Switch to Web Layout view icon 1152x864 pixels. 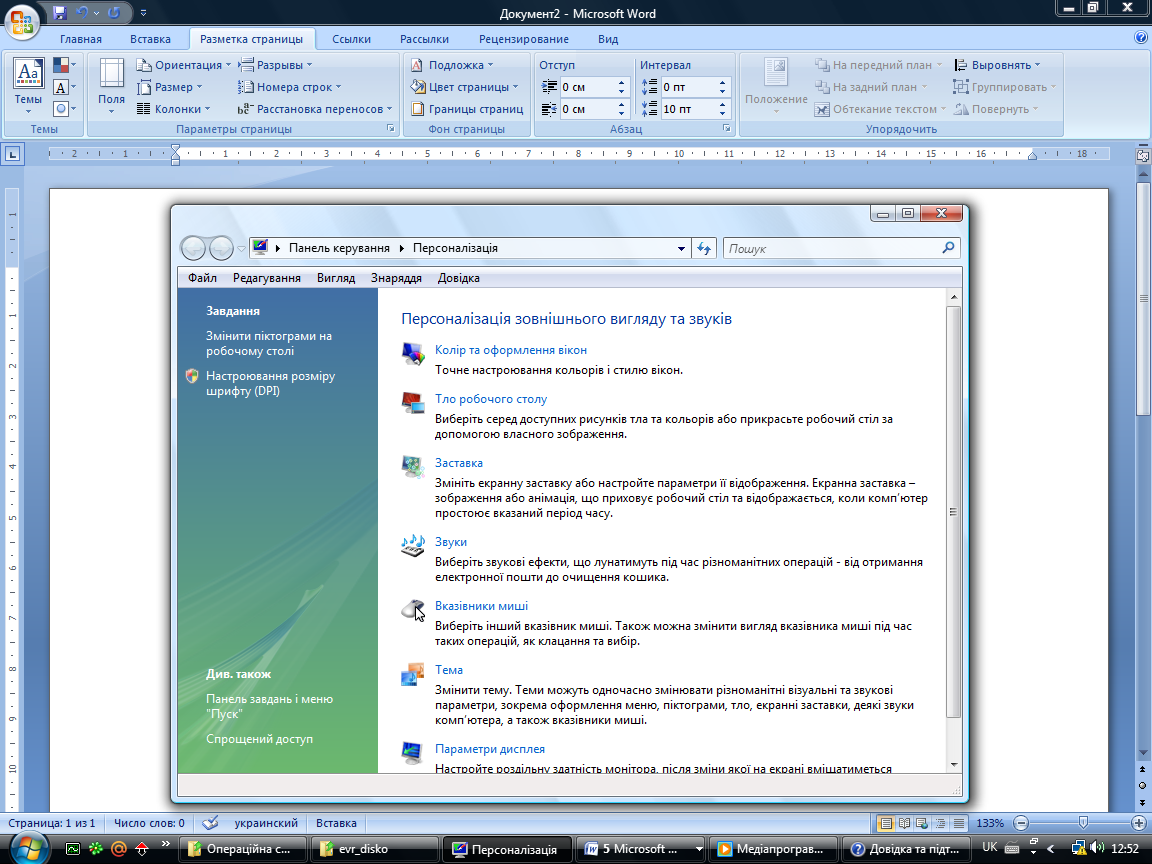922,824
